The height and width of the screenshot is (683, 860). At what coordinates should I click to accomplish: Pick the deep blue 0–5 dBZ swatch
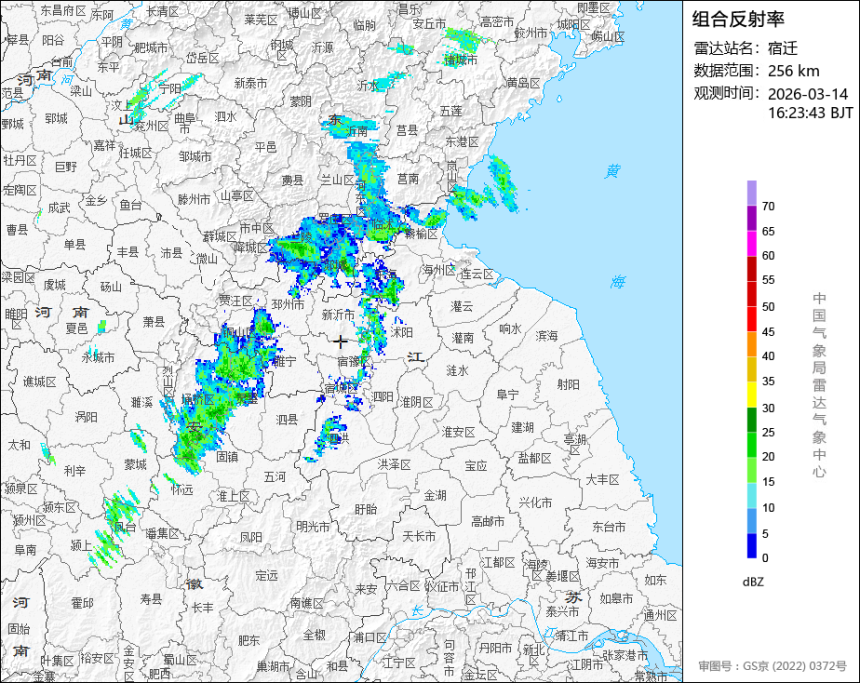(x=751, y=546)
